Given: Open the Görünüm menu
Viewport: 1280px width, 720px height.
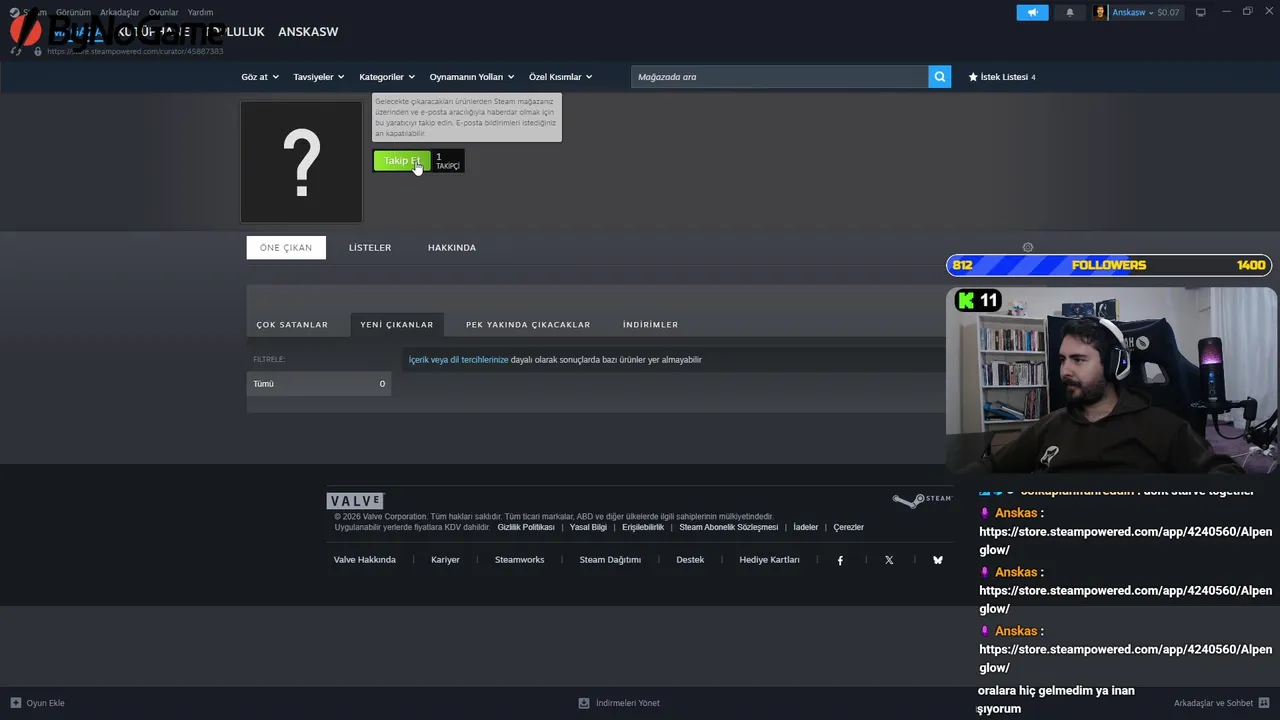Looking at the screenshot, I should pyautogui.click(x=73, y=12).
